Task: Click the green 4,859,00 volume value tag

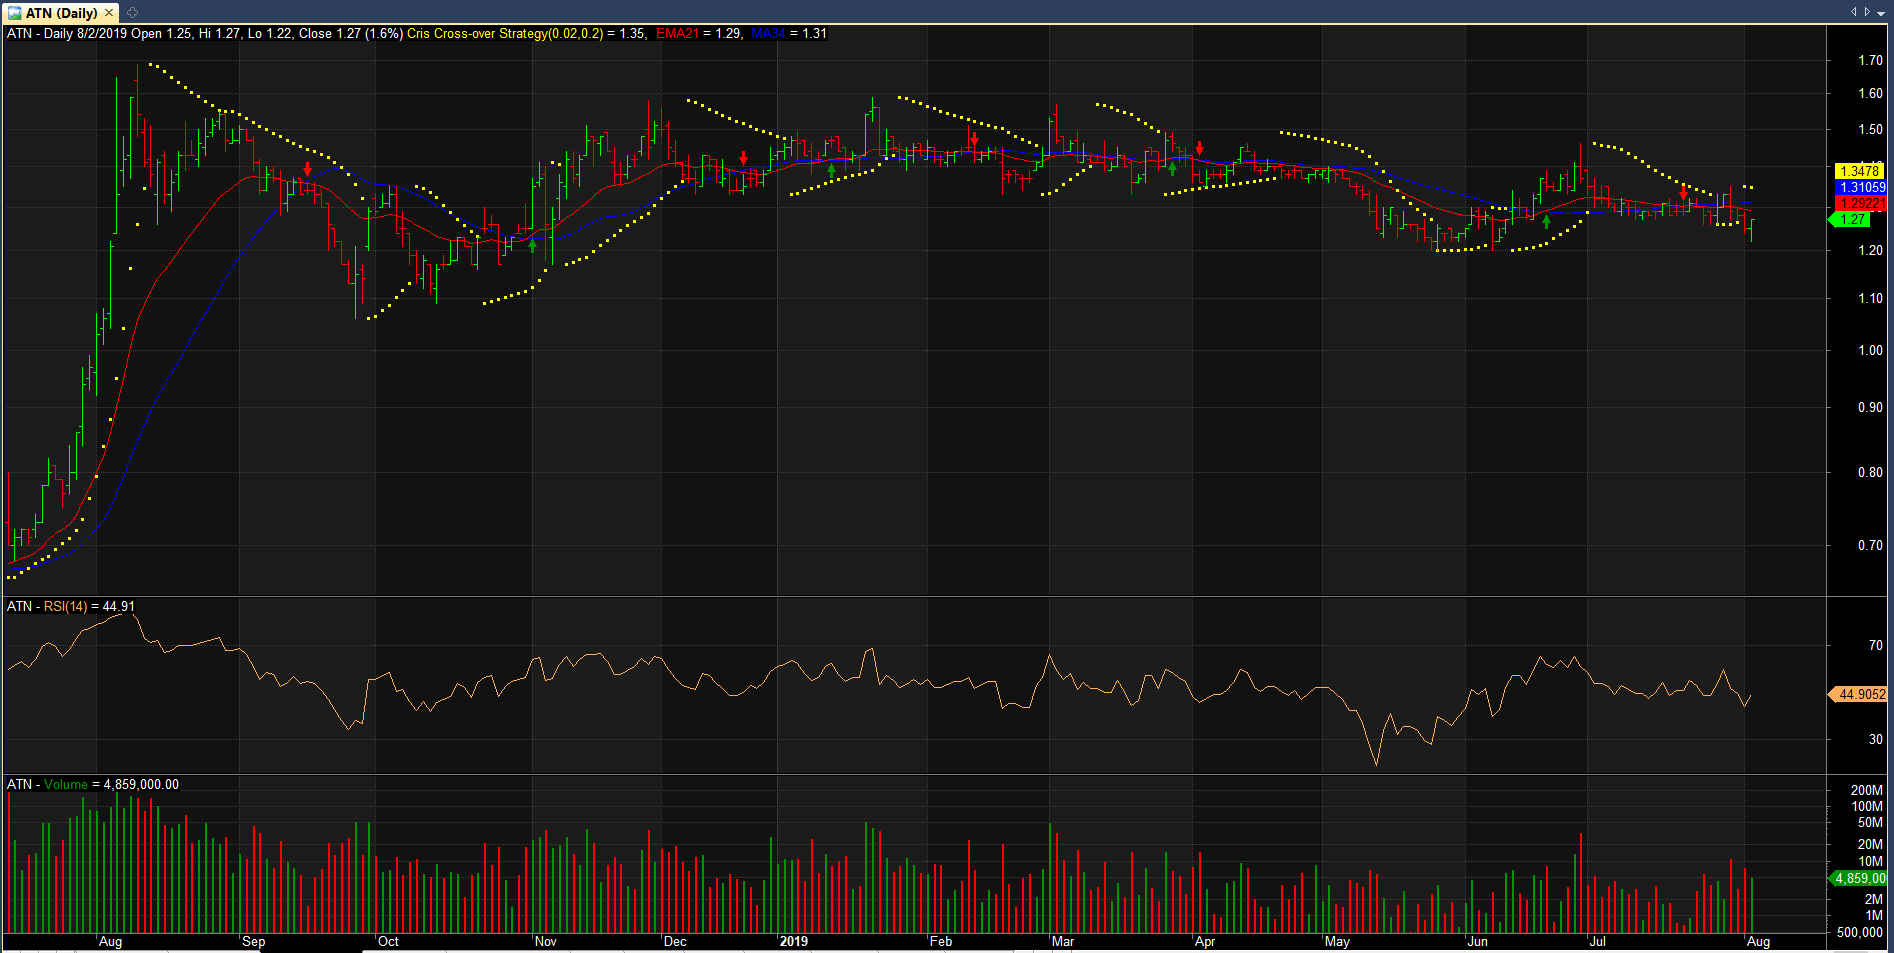Action: 1858,878
